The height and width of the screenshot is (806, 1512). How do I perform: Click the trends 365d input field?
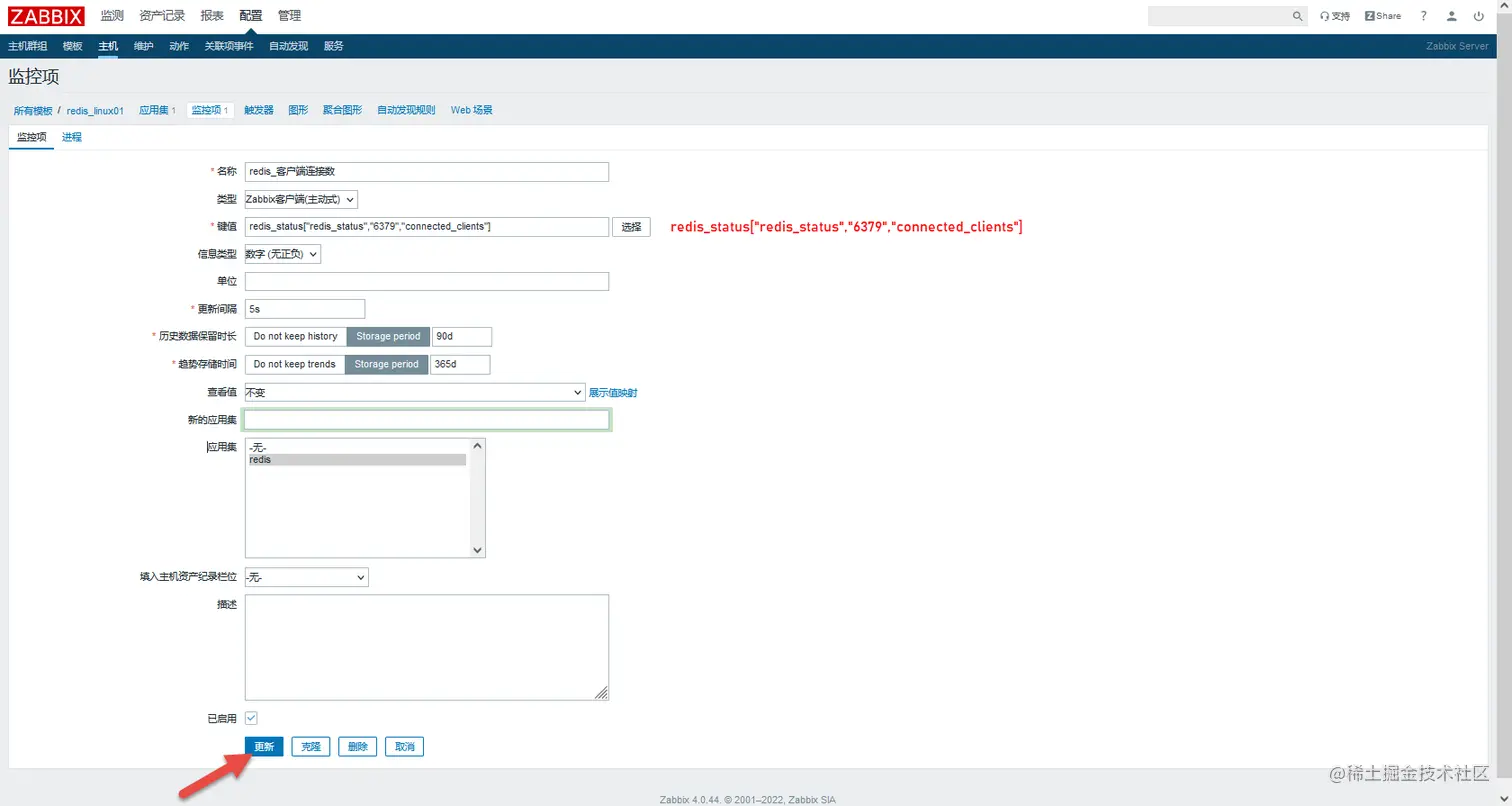(460, 364)
